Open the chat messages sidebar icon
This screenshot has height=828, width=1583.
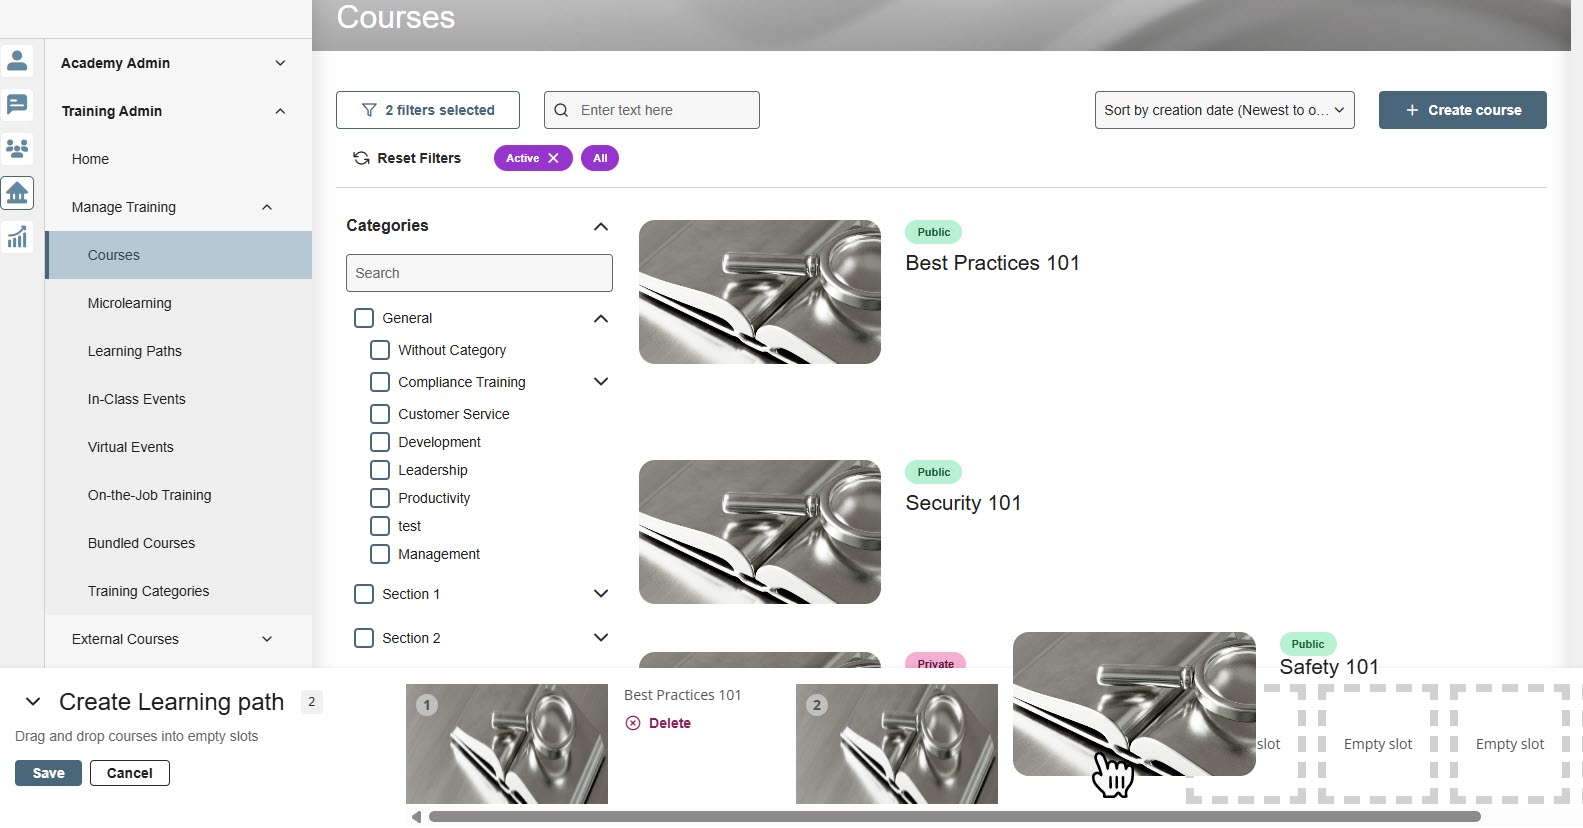(17, 105)
